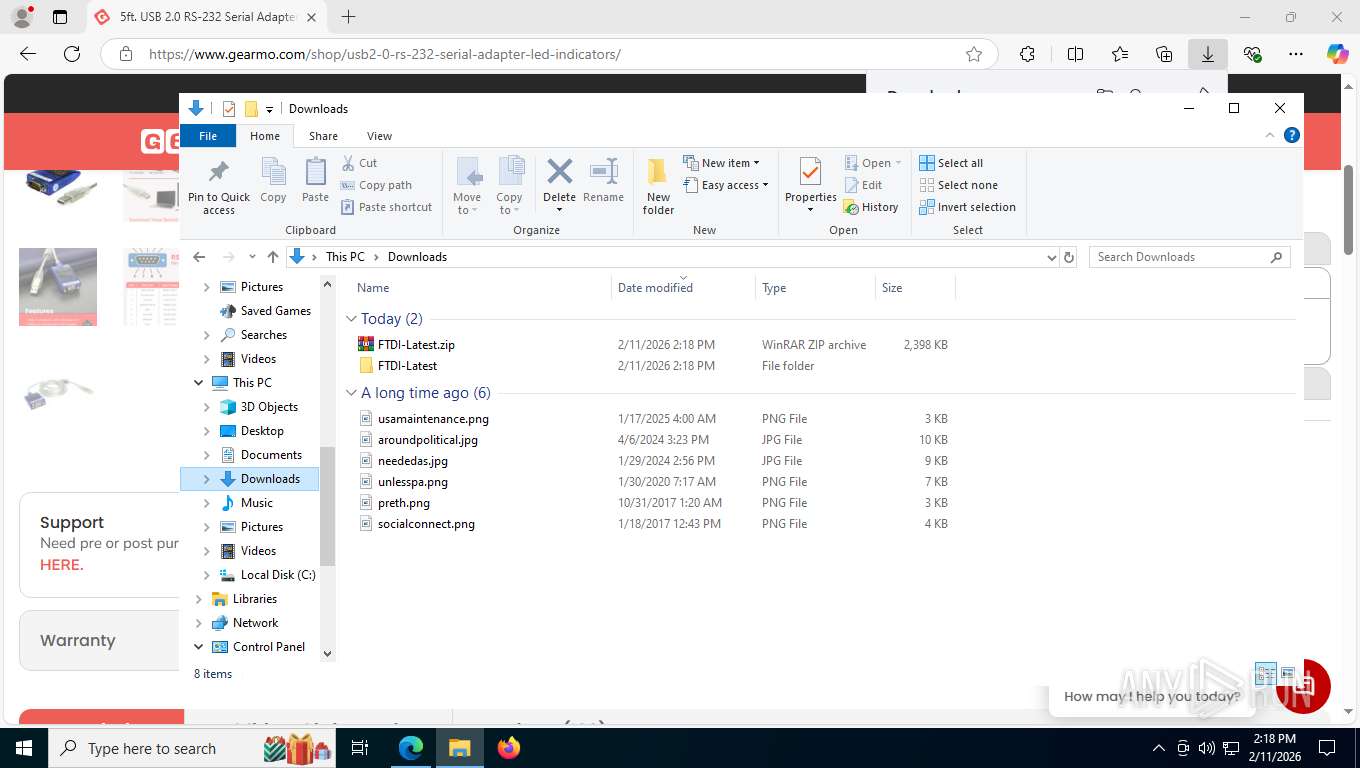Click History in the ribbon

tap(871, 207)
